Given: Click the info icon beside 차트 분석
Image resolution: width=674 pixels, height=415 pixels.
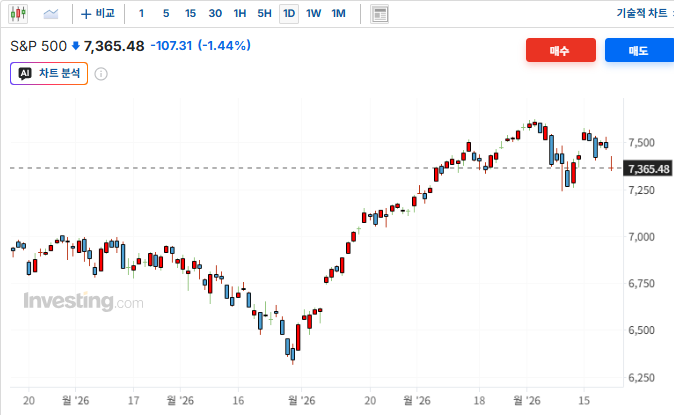Looking at the screenshot, I should 101,74.
